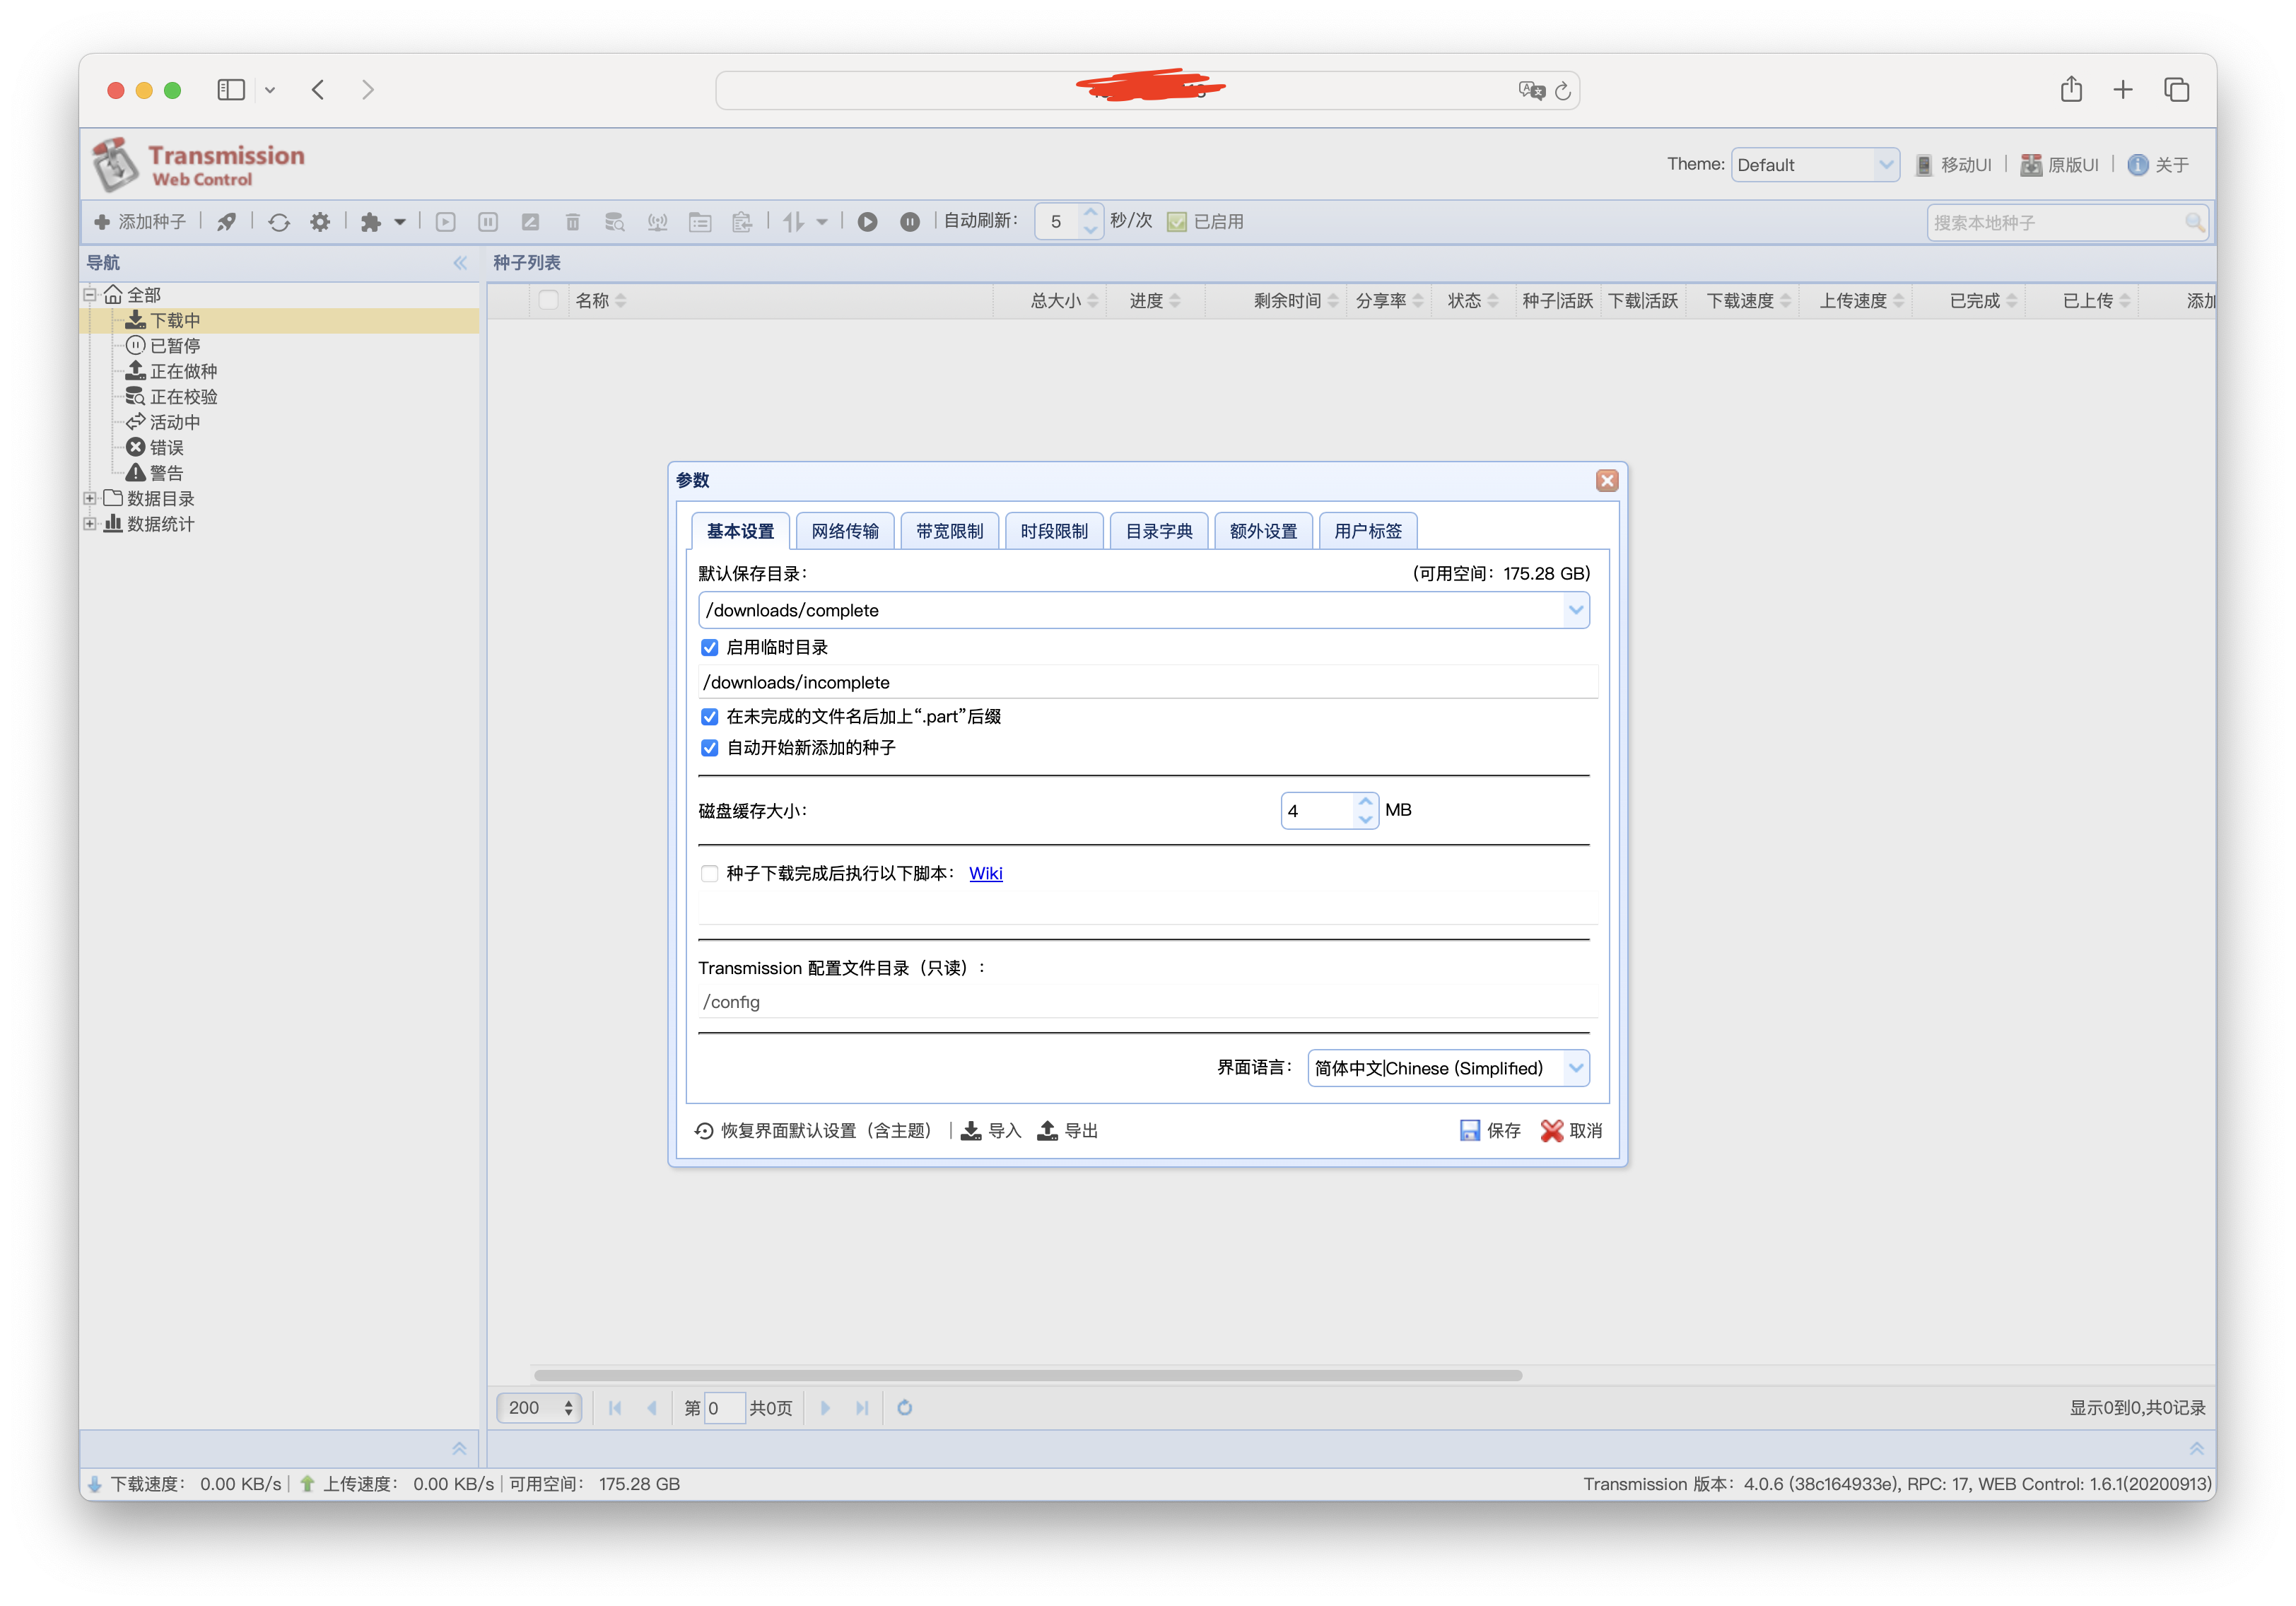Switch to 移动UI mobile interface

click(x=1953, y=165)
